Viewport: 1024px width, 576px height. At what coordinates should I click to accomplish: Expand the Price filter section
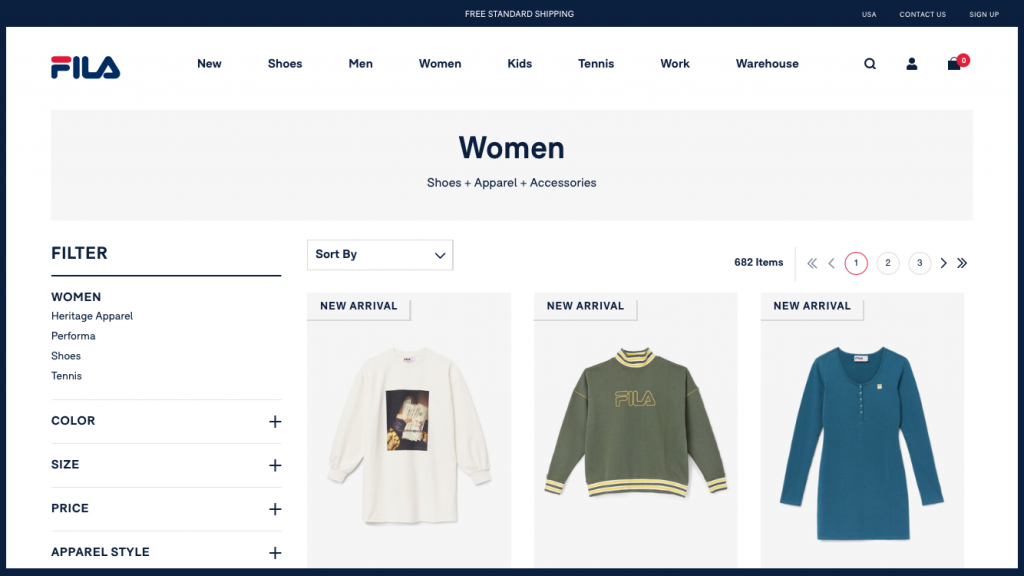[x=275, y=509]
